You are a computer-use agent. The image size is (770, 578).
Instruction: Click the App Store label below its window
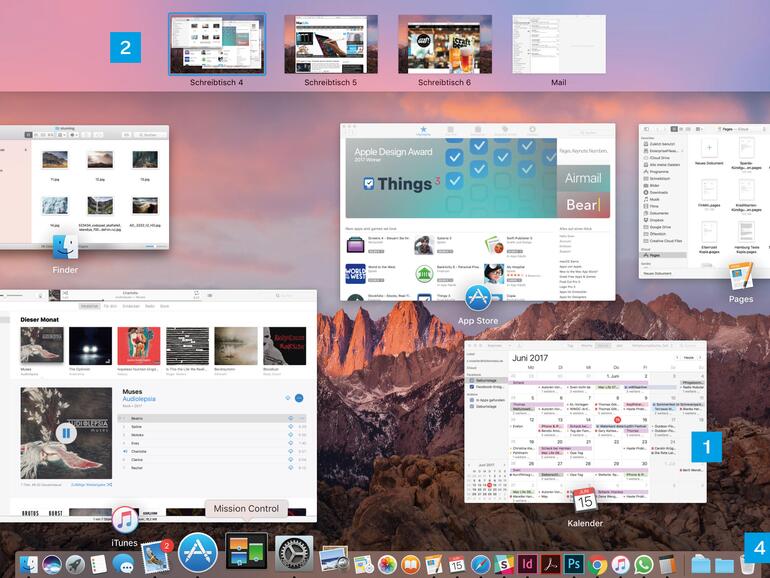pyautogui.click(x=478, y=321)
